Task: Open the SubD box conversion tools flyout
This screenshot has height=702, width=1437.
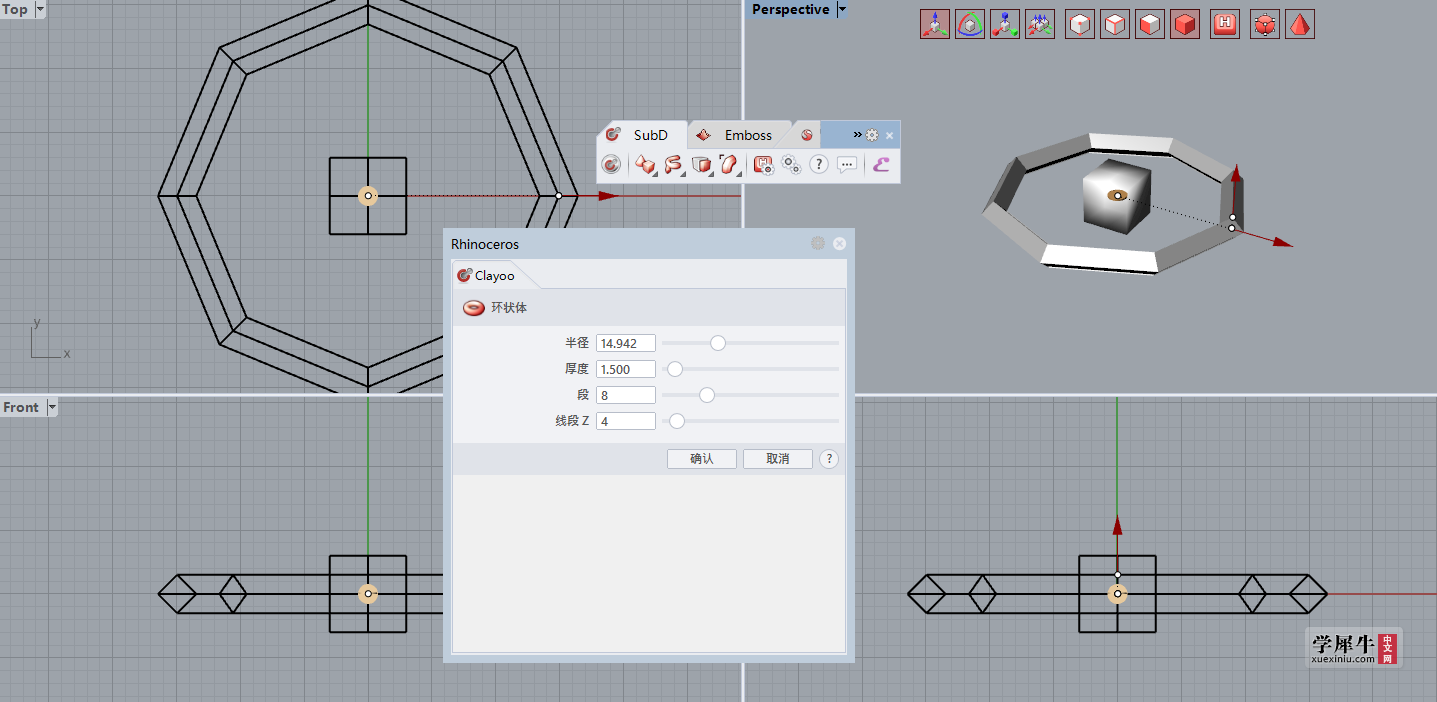Action: click(x=701, y=164)
